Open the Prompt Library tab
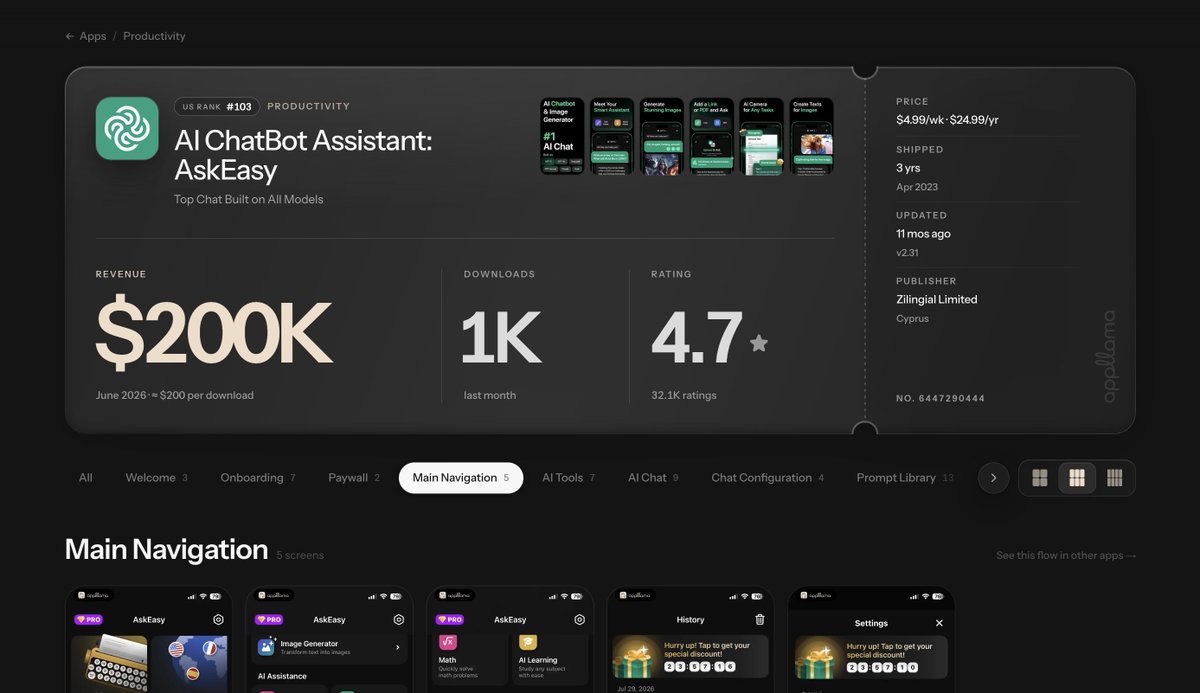This screenshot has width=1200, height=693. 905,478
